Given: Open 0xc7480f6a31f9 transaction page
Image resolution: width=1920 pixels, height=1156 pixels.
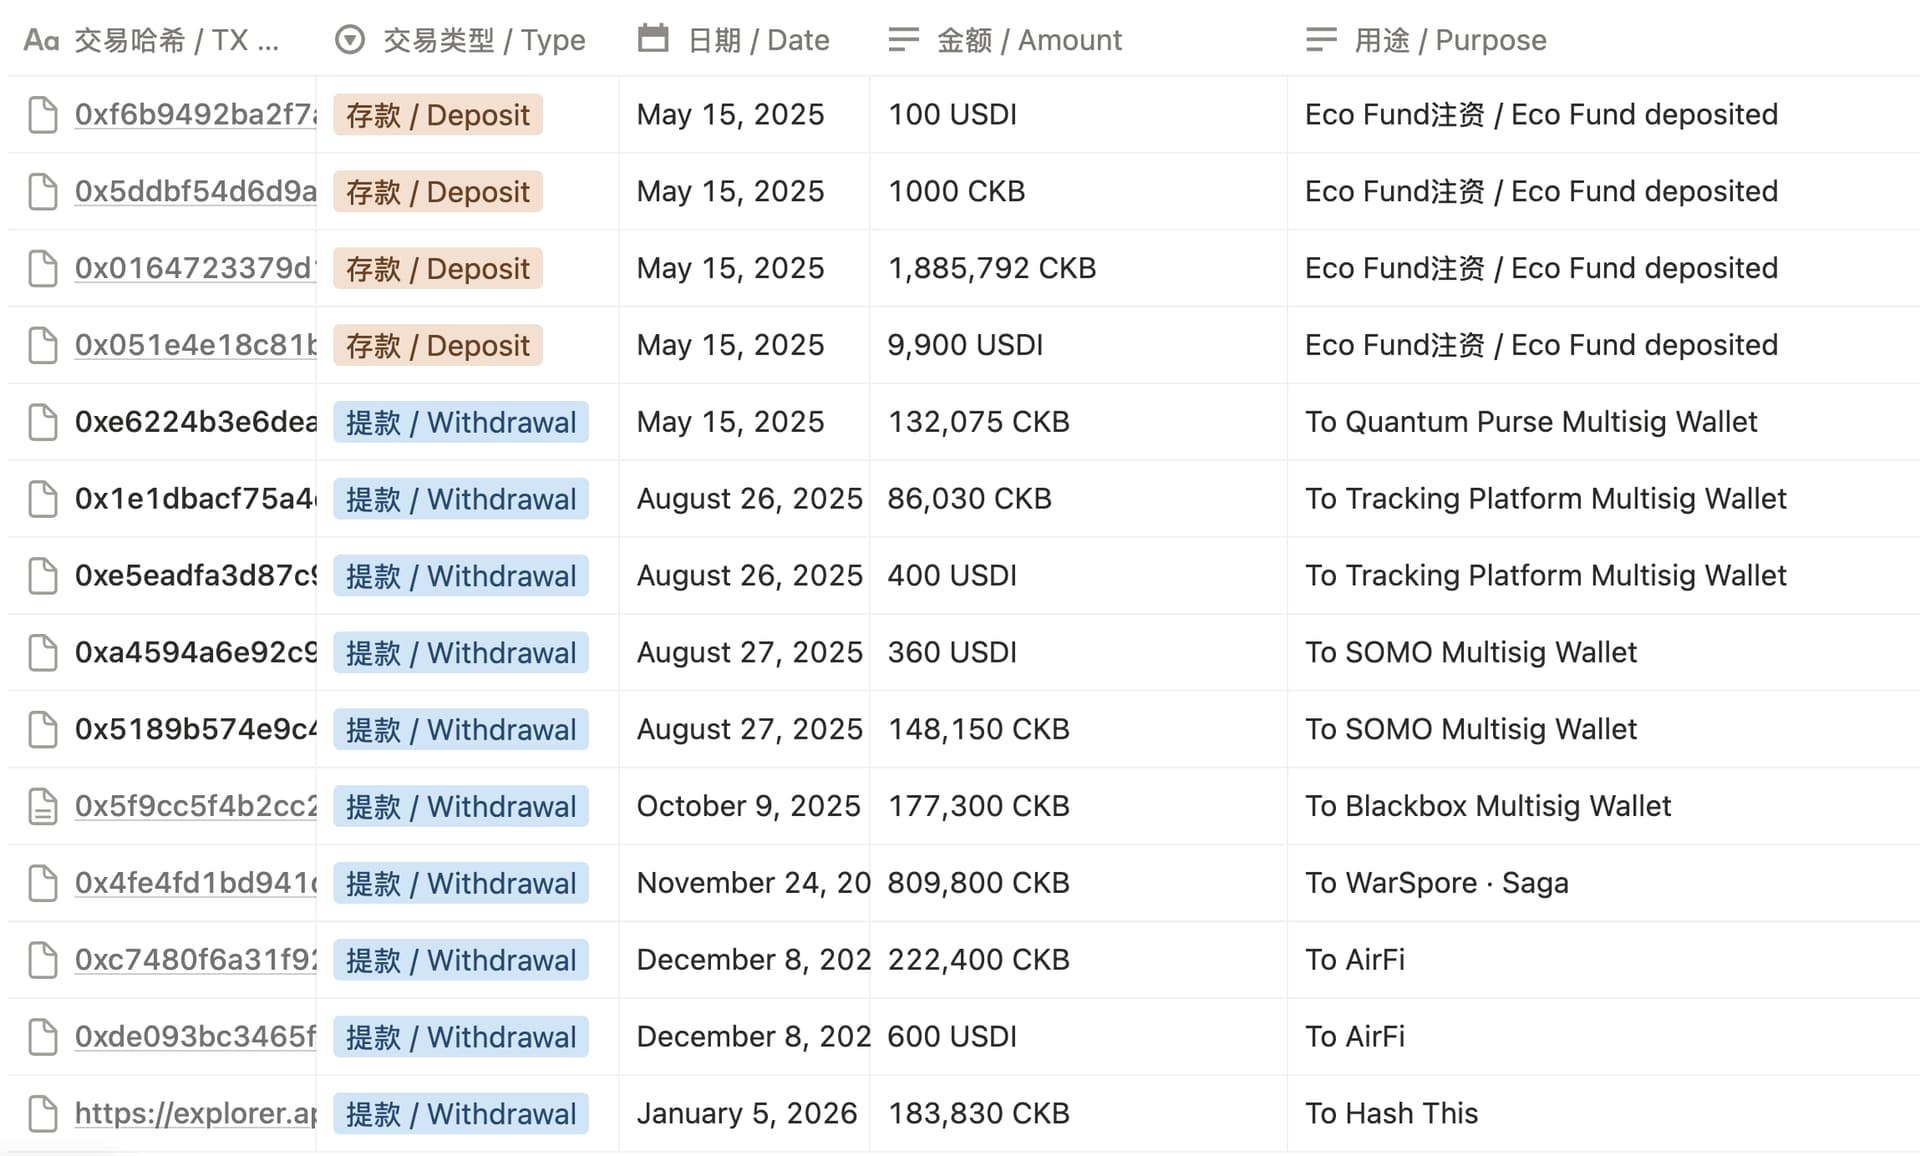Looking at the screenshot, I should 195,960.
